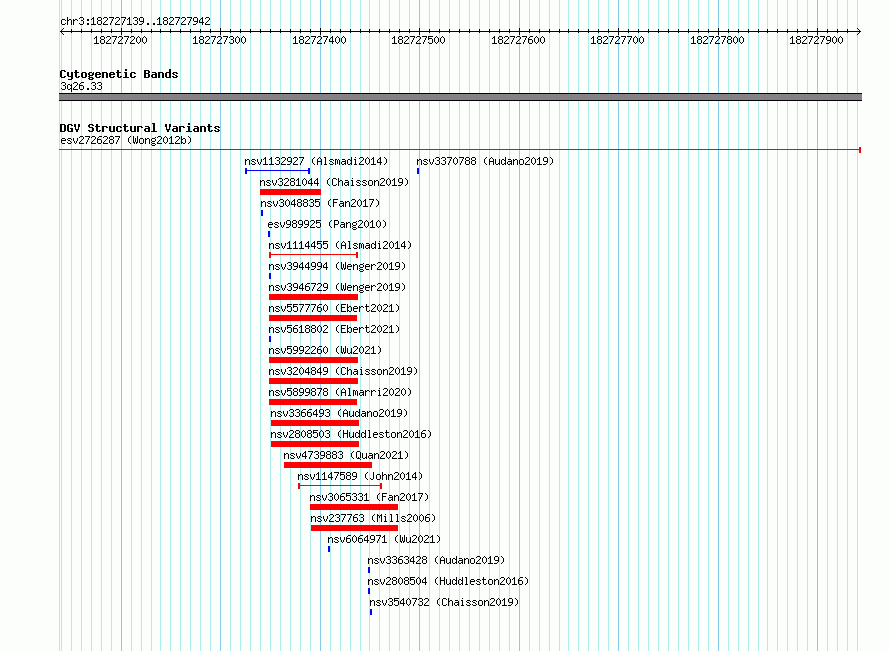Open nsv5577760 (Ebert2021) variant label
Screen dimensions: 890x651
pos(334,308)
